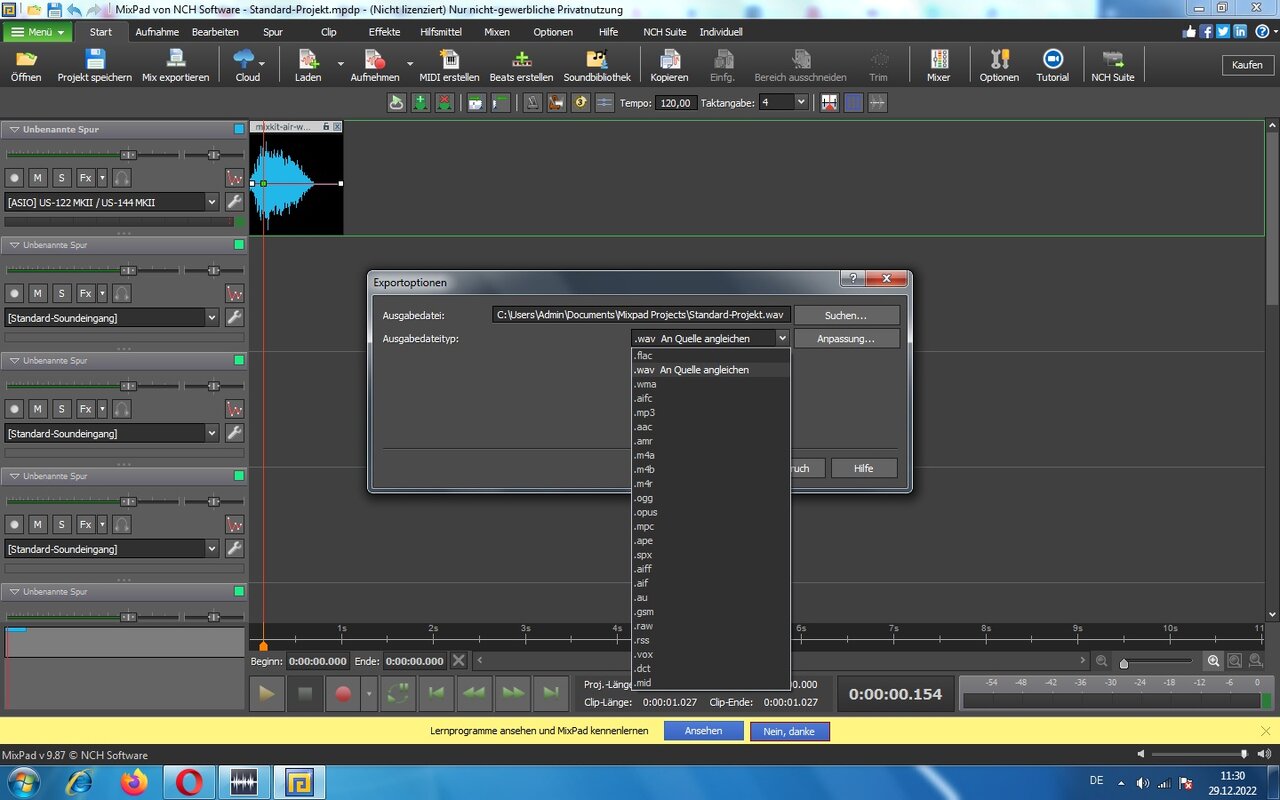The image size is (1280, 800).
Task: Solo the second track with S button
Action: [x=62, y=294]
